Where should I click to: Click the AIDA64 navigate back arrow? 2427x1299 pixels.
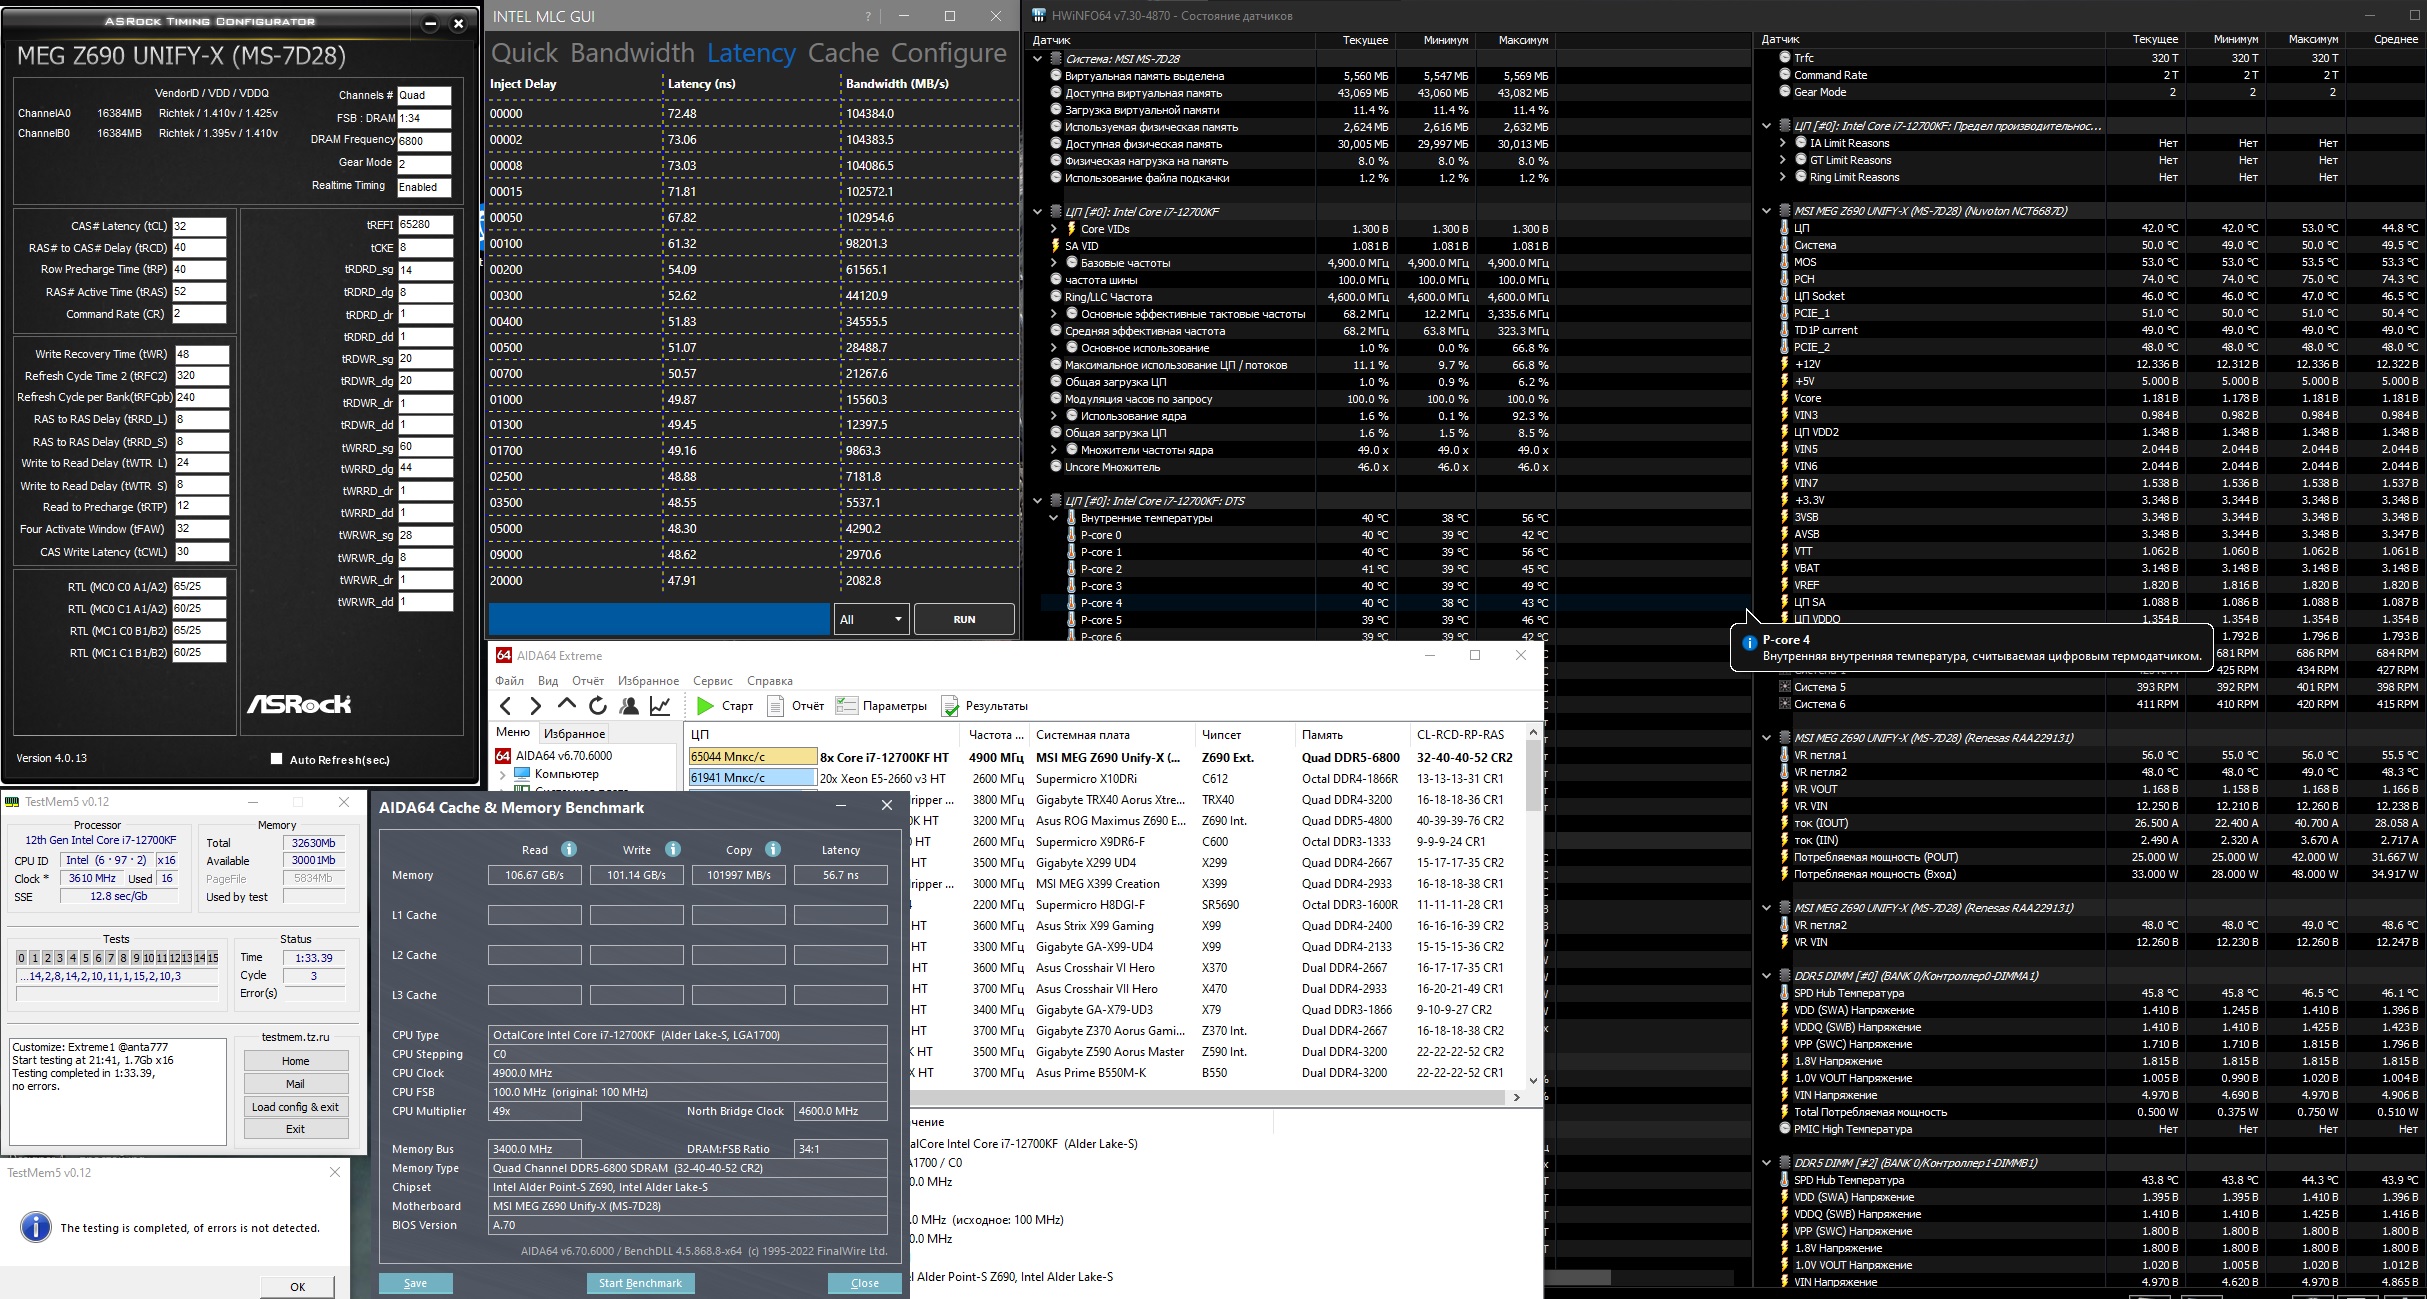(506, 706)
